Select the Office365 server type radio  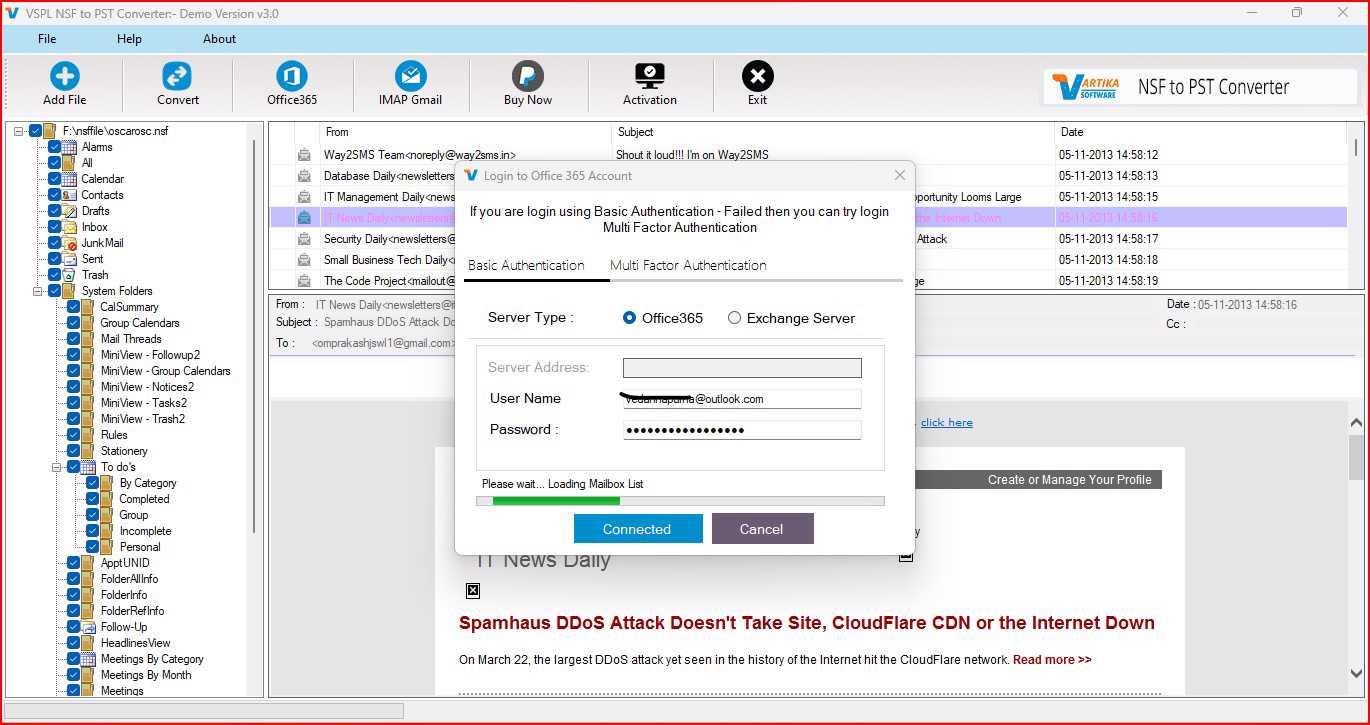(629, 318)
